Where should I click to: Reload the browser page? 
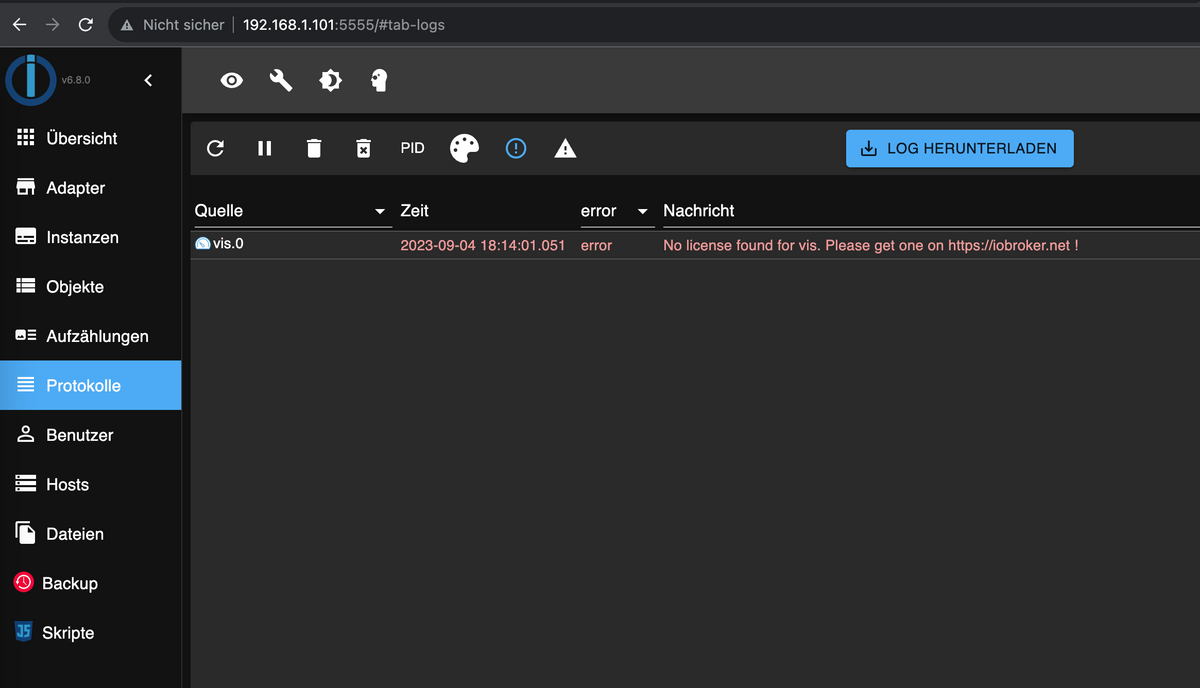tap(86, 24)
